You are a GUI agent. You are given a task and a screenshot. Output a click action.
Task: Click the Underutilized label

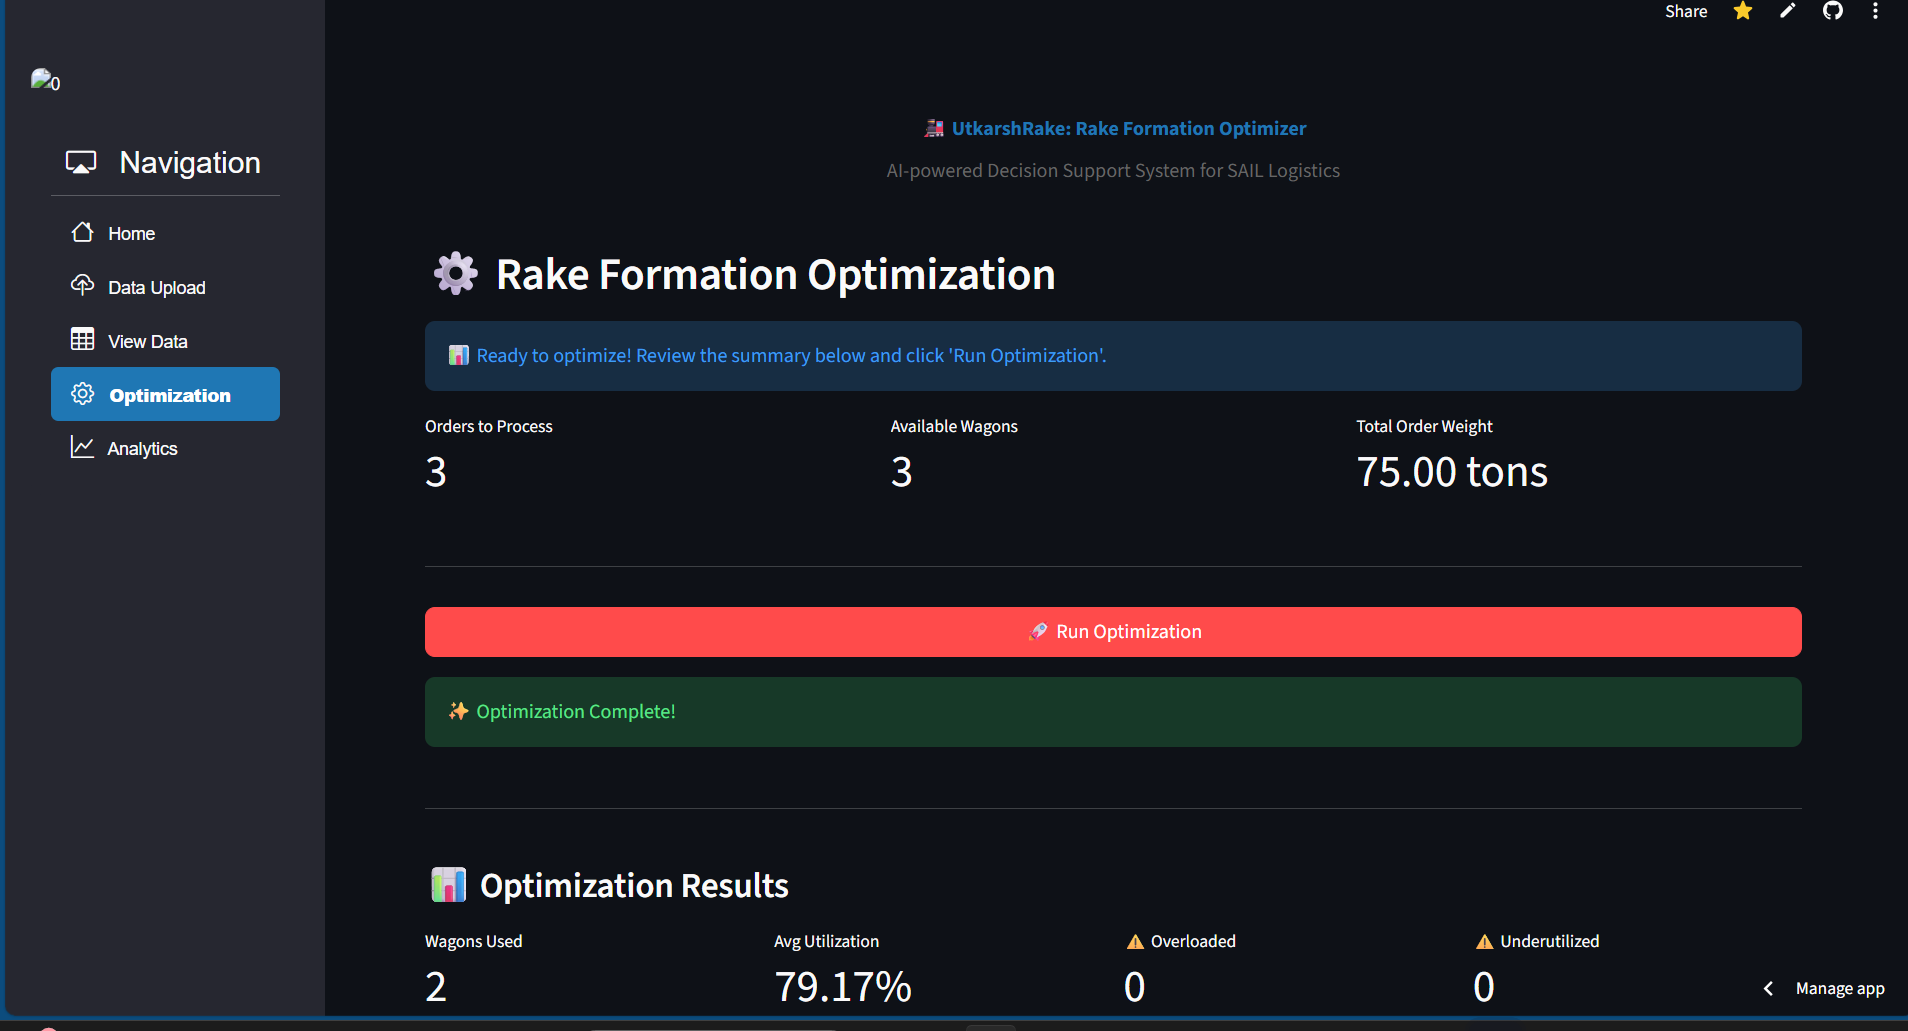click(1550, 941)
